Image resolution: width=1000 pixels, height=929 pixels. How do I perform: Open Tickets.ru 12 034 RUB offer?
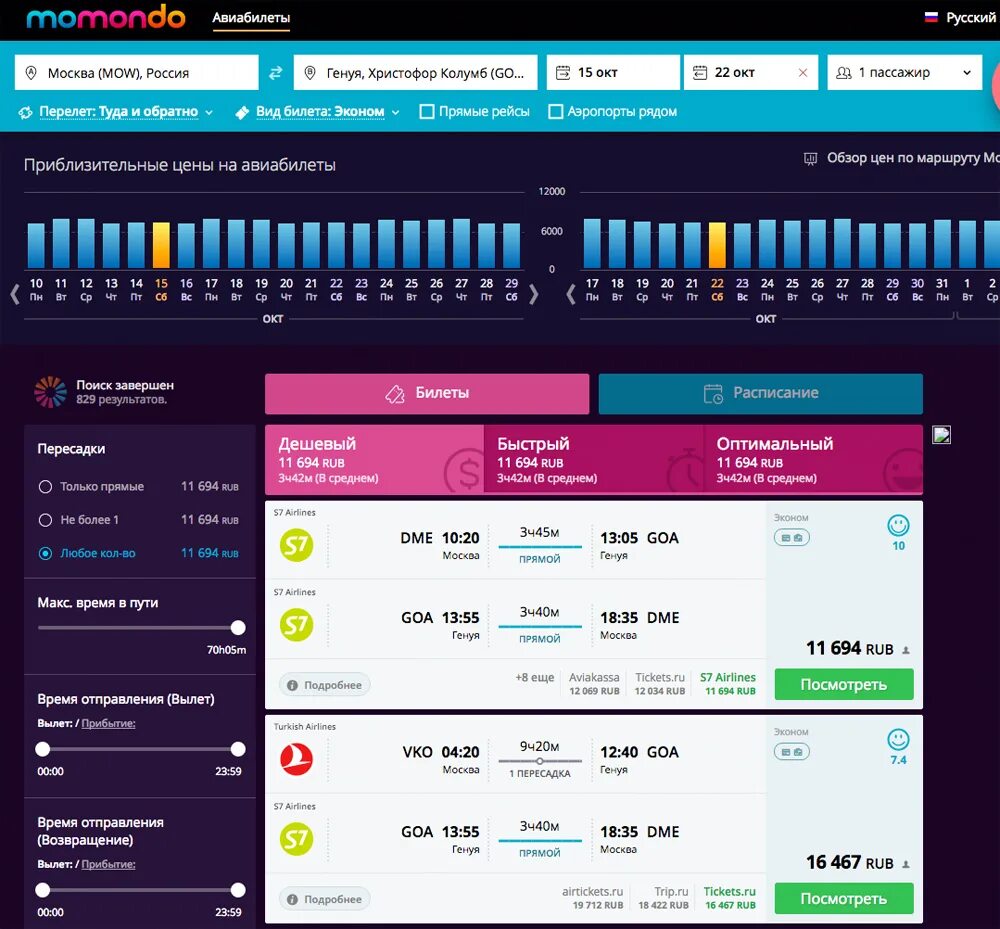pyautogui.click(x=659, y=684)
